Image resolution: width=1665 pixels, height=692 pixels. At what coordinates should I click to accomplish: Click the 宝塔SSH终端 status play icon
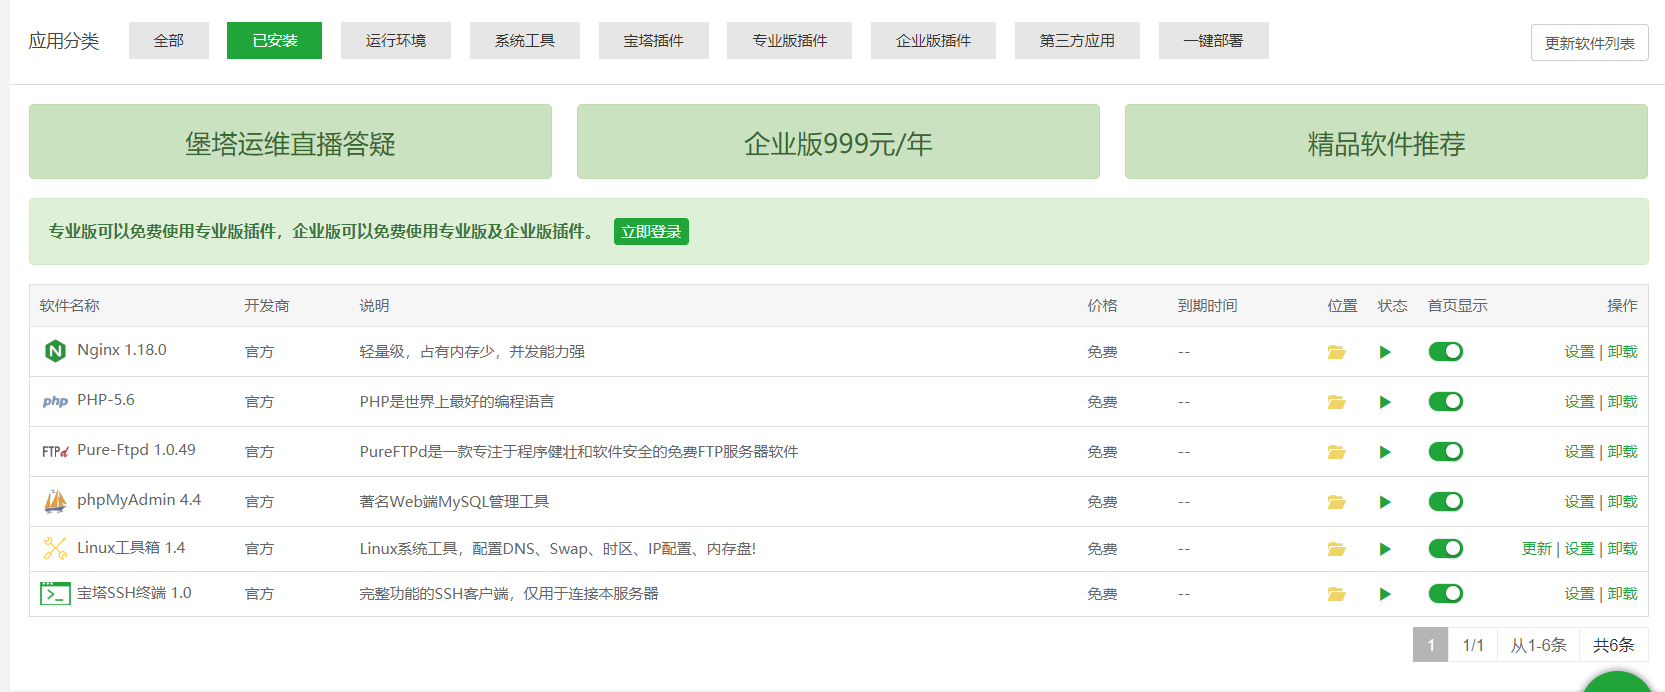(1385, 594)
